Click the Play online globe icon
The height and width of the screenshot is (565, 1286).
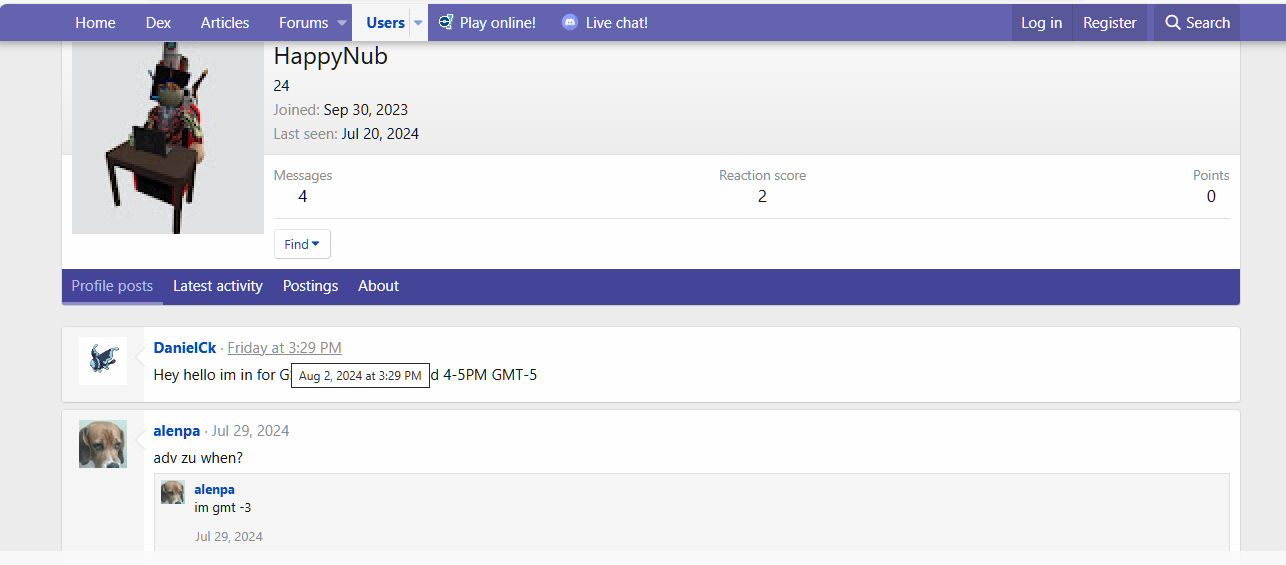click(x=446, y=22)
